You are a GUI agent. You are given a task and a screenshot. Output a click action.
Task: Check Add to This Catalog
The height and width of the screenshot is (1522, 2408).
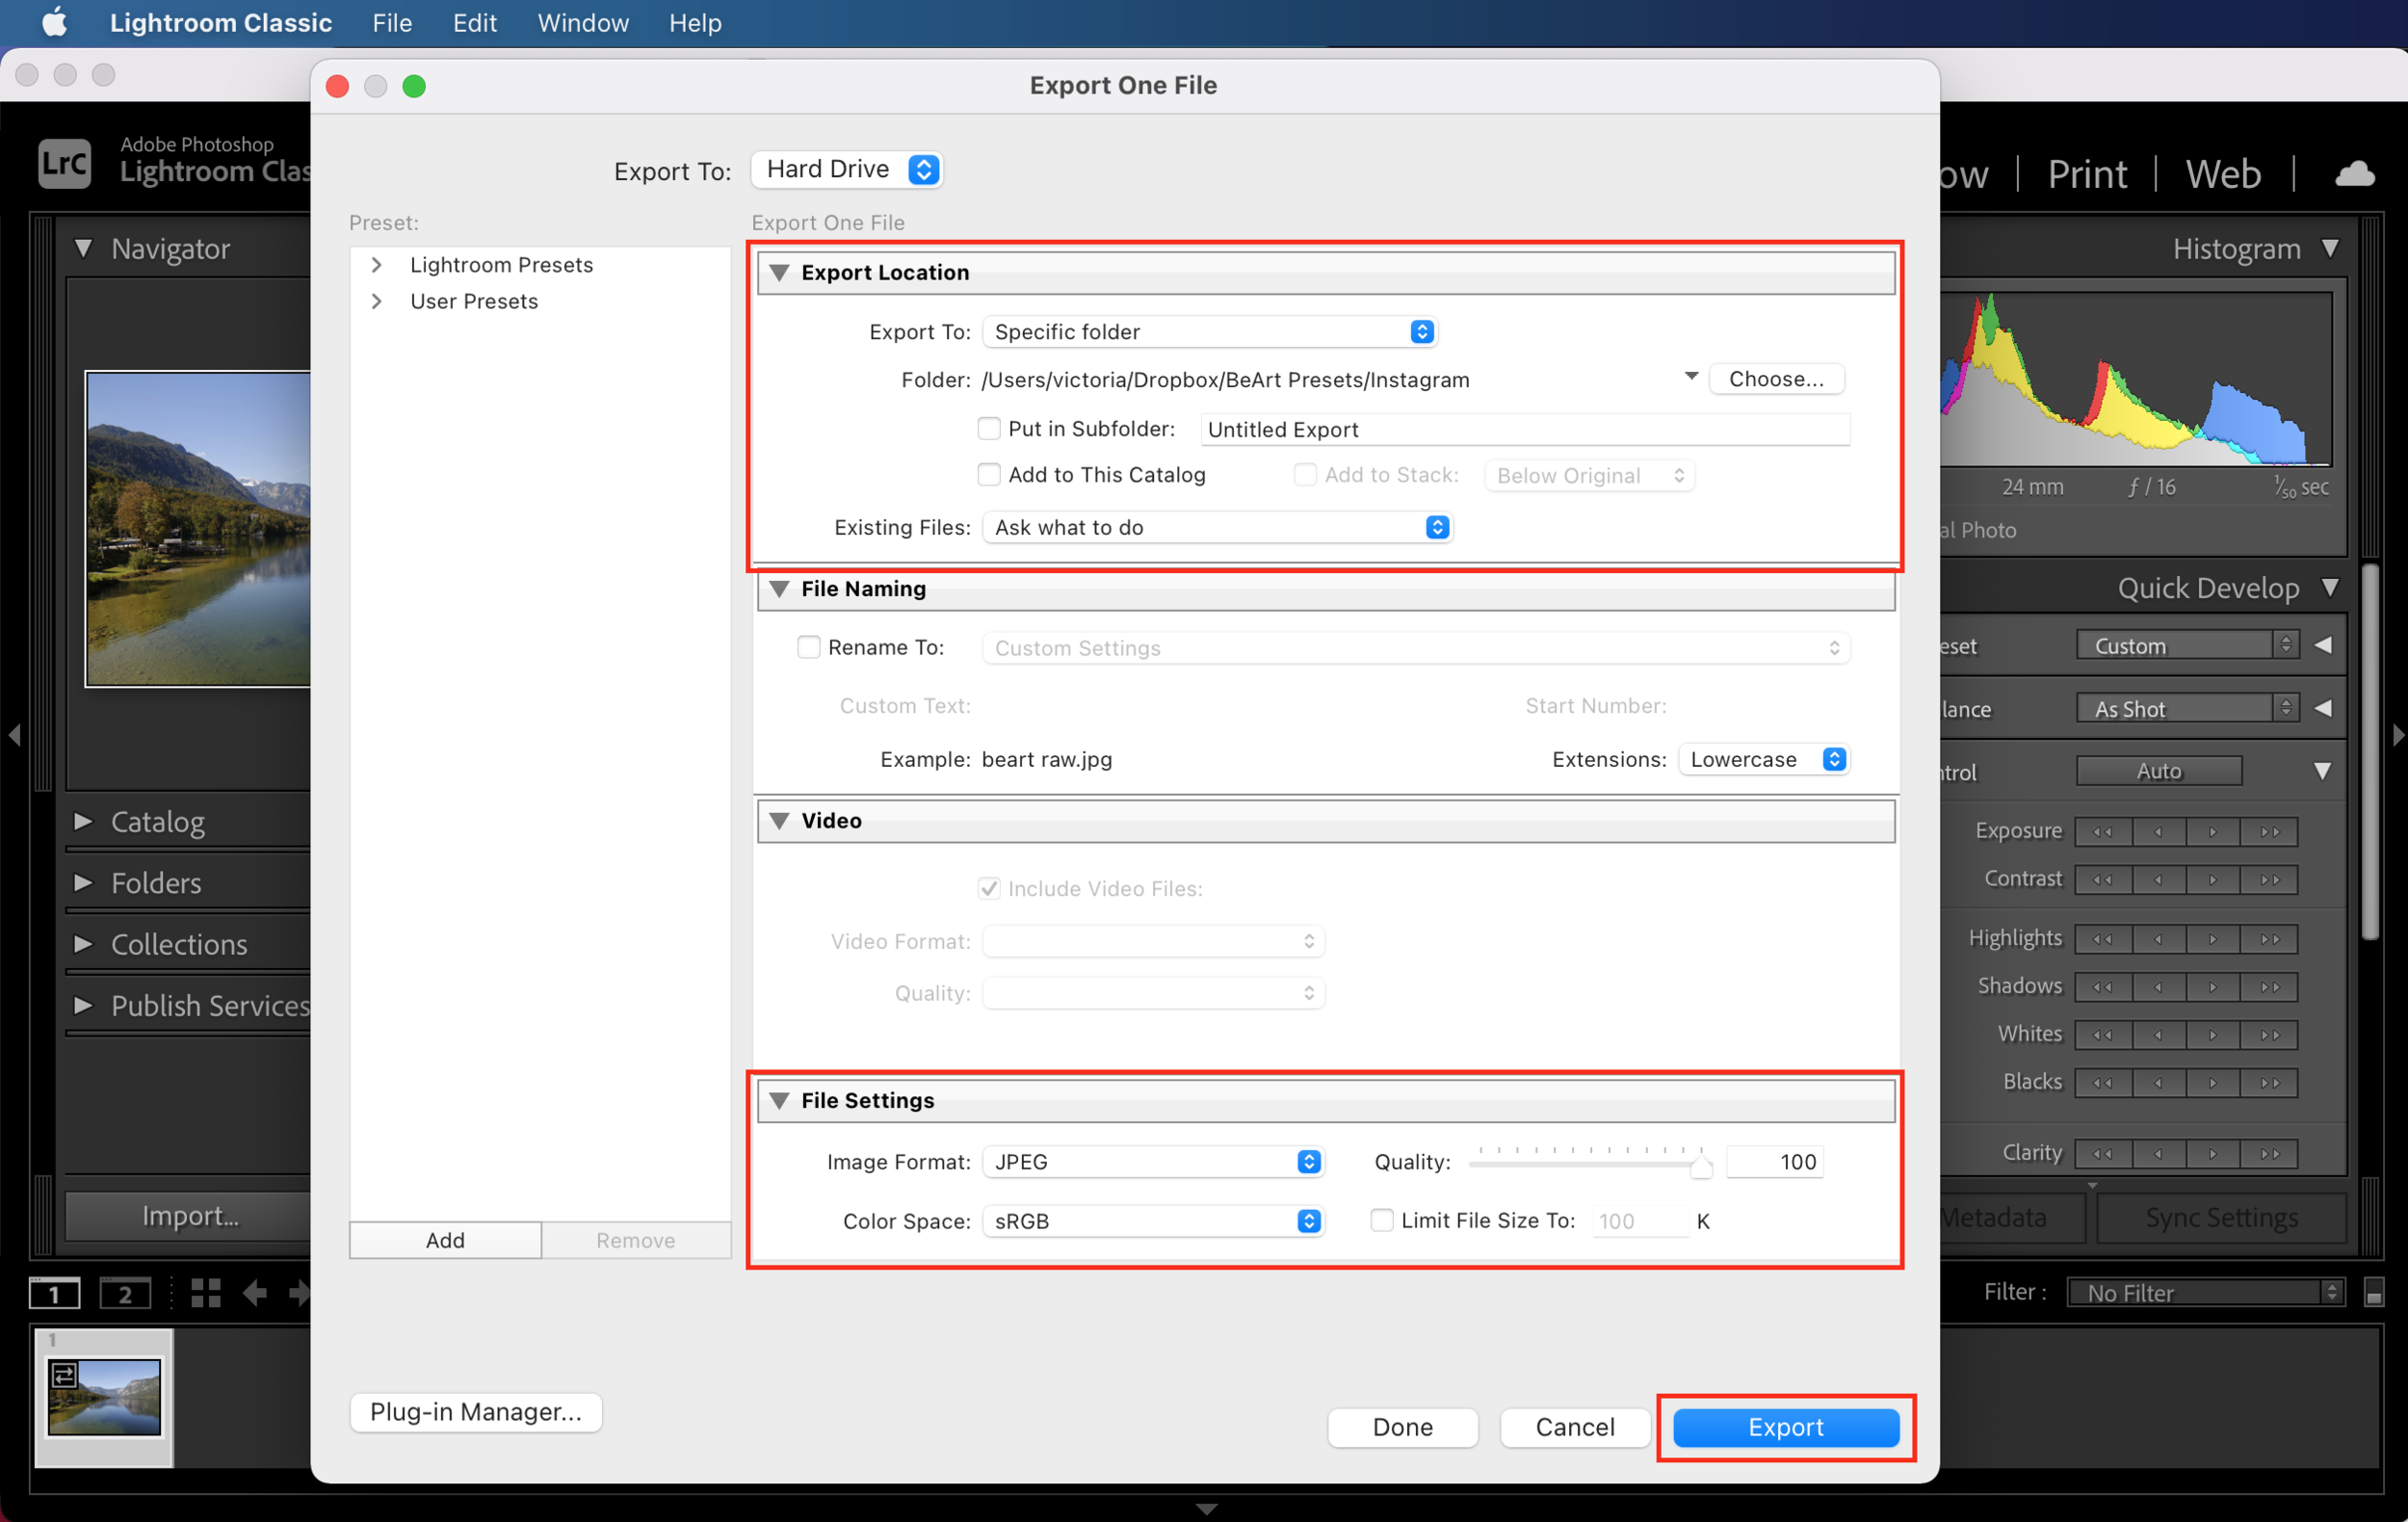coord(988,474)
